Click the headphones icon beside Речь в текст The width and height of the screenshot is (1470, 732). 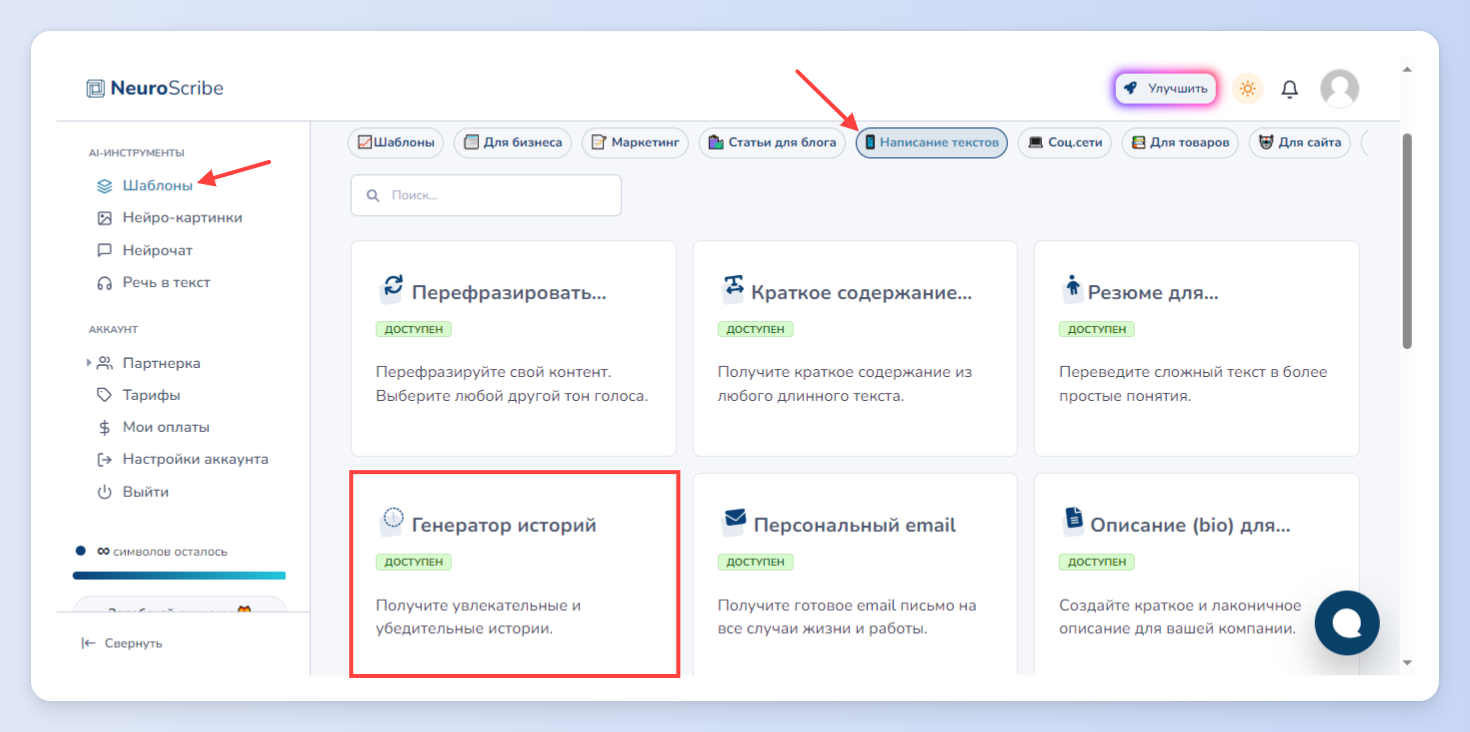point(104,283)
